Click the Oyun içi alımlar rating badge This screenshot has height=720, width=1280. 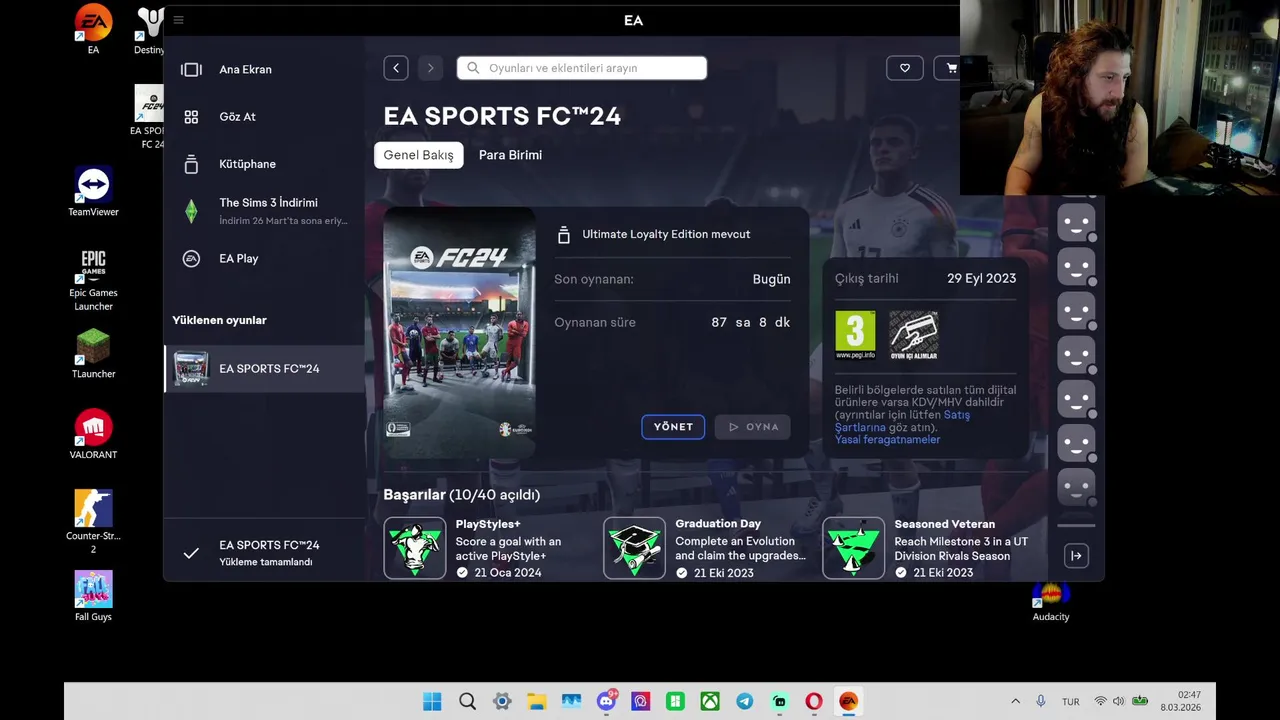point(914,336)
